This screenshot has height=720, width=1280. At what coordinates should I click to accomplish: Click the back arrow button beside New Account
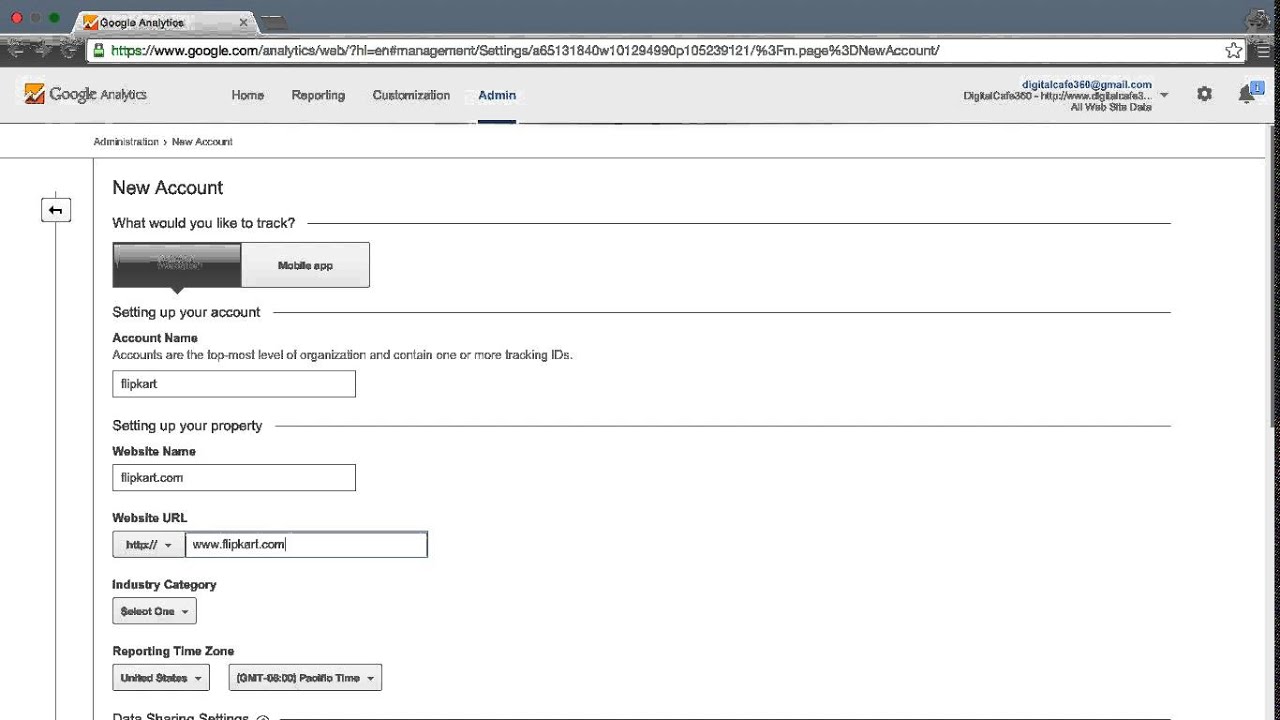coord(56,210)
